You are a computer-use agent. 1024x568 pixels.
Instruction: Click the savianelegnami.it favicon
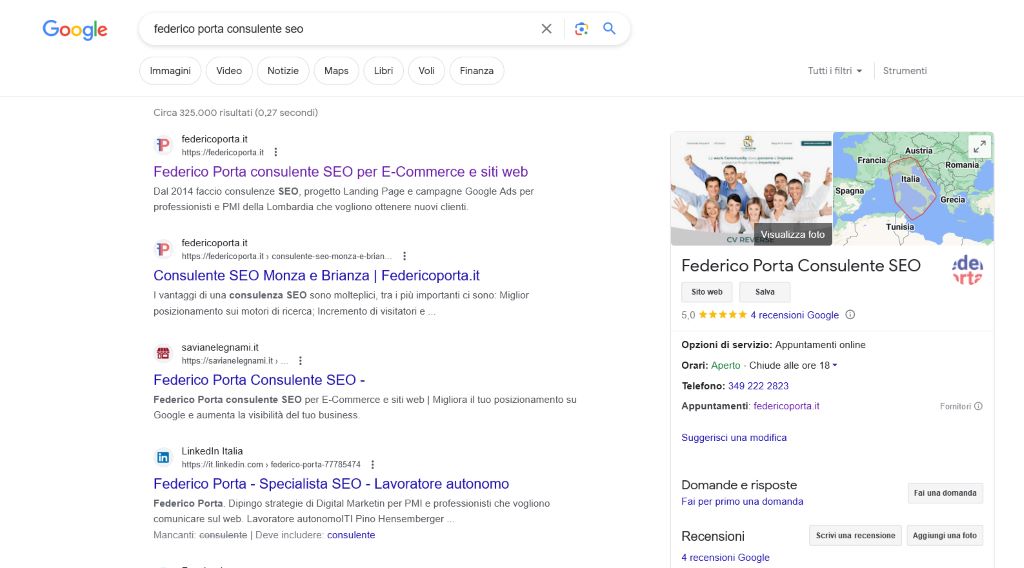[163, 353]
